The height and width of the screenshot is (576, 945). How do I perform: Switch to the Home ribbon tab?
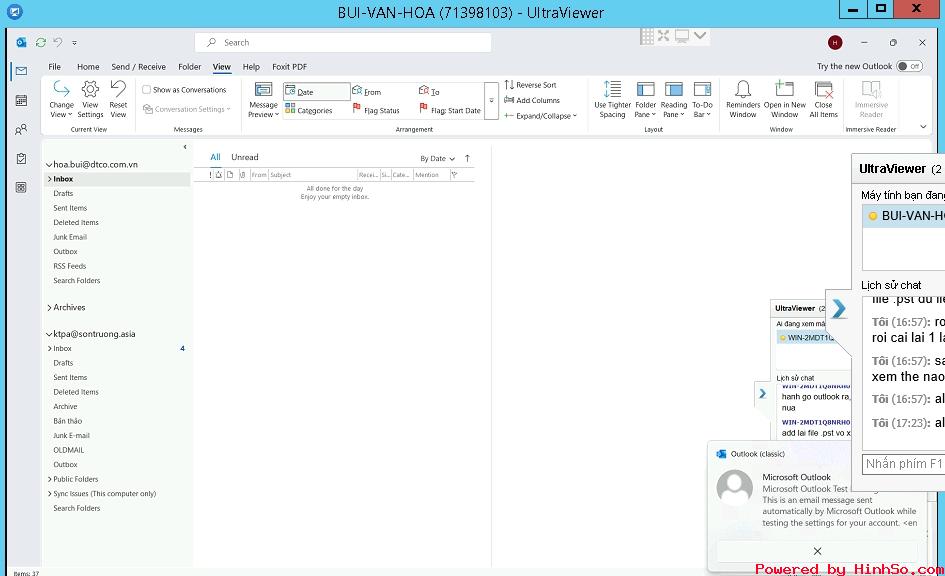point(88,66)
